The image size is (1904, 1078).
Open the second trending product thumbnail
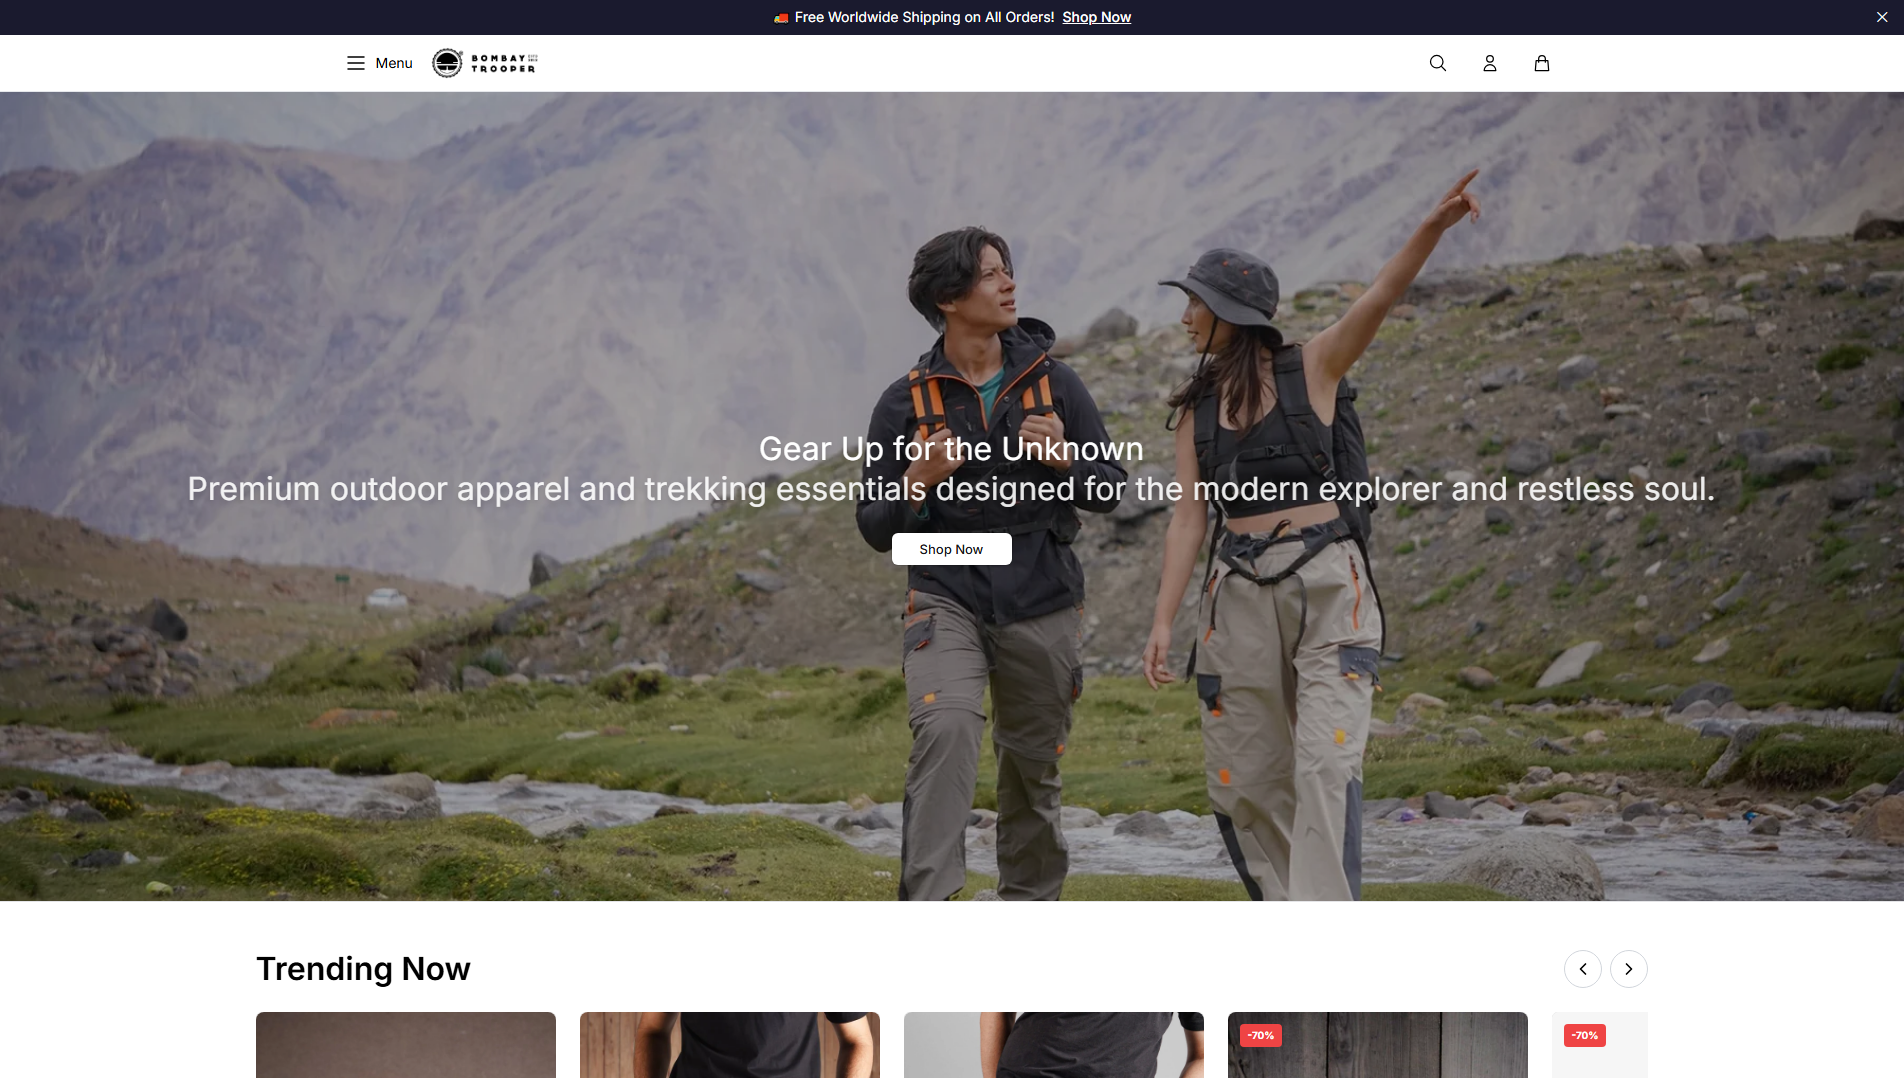[730, 1045]
